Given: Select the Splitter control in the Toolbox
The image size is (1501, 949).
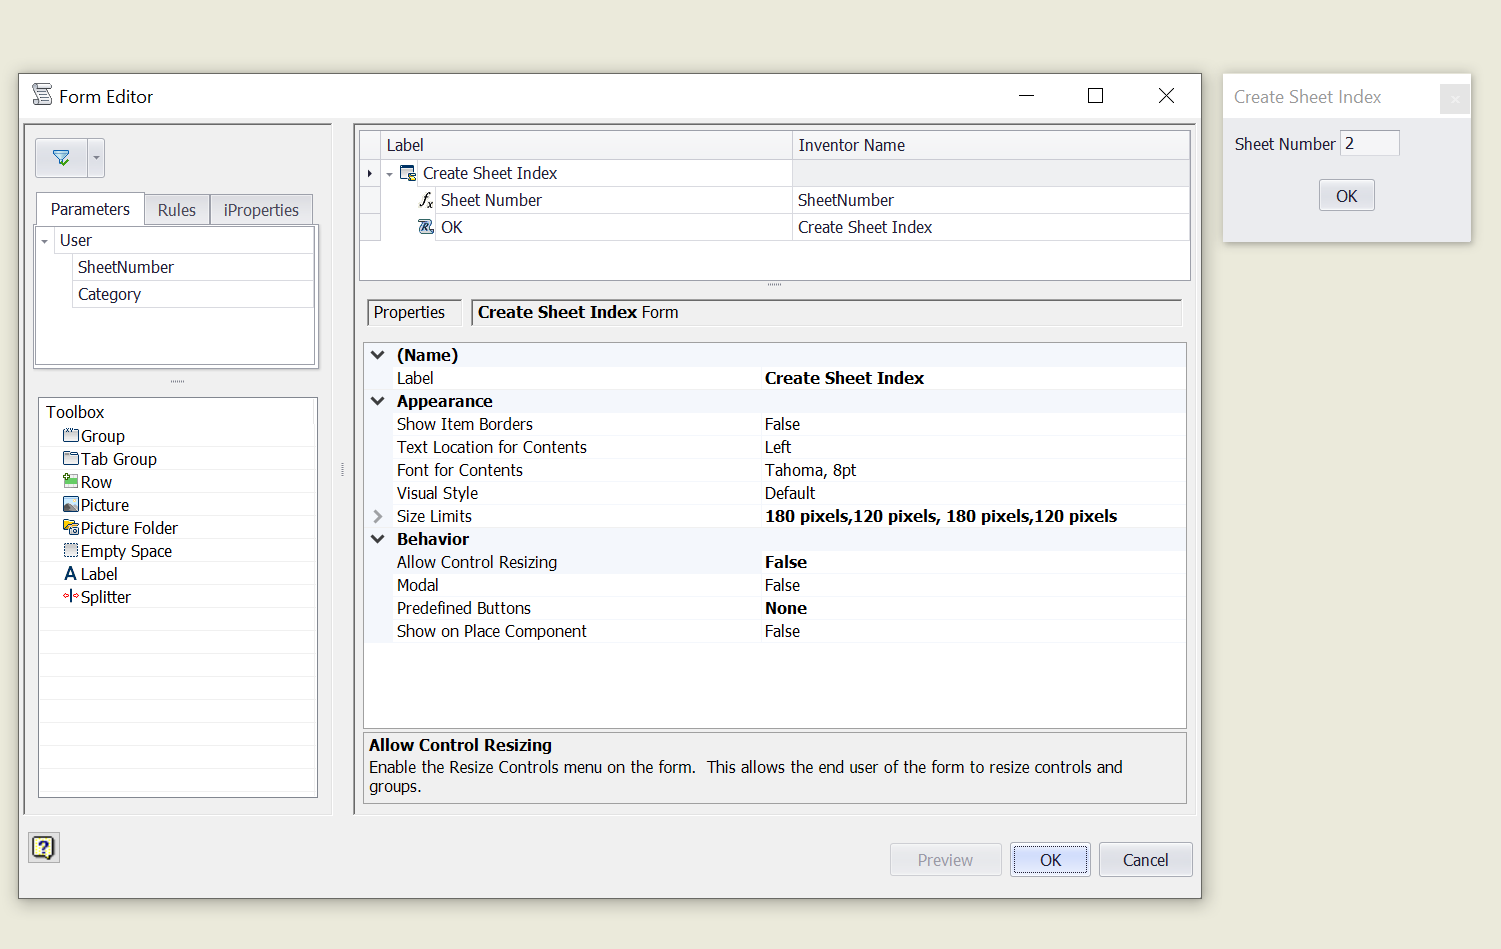Looking at the screenshot, I should coord(105,596).
